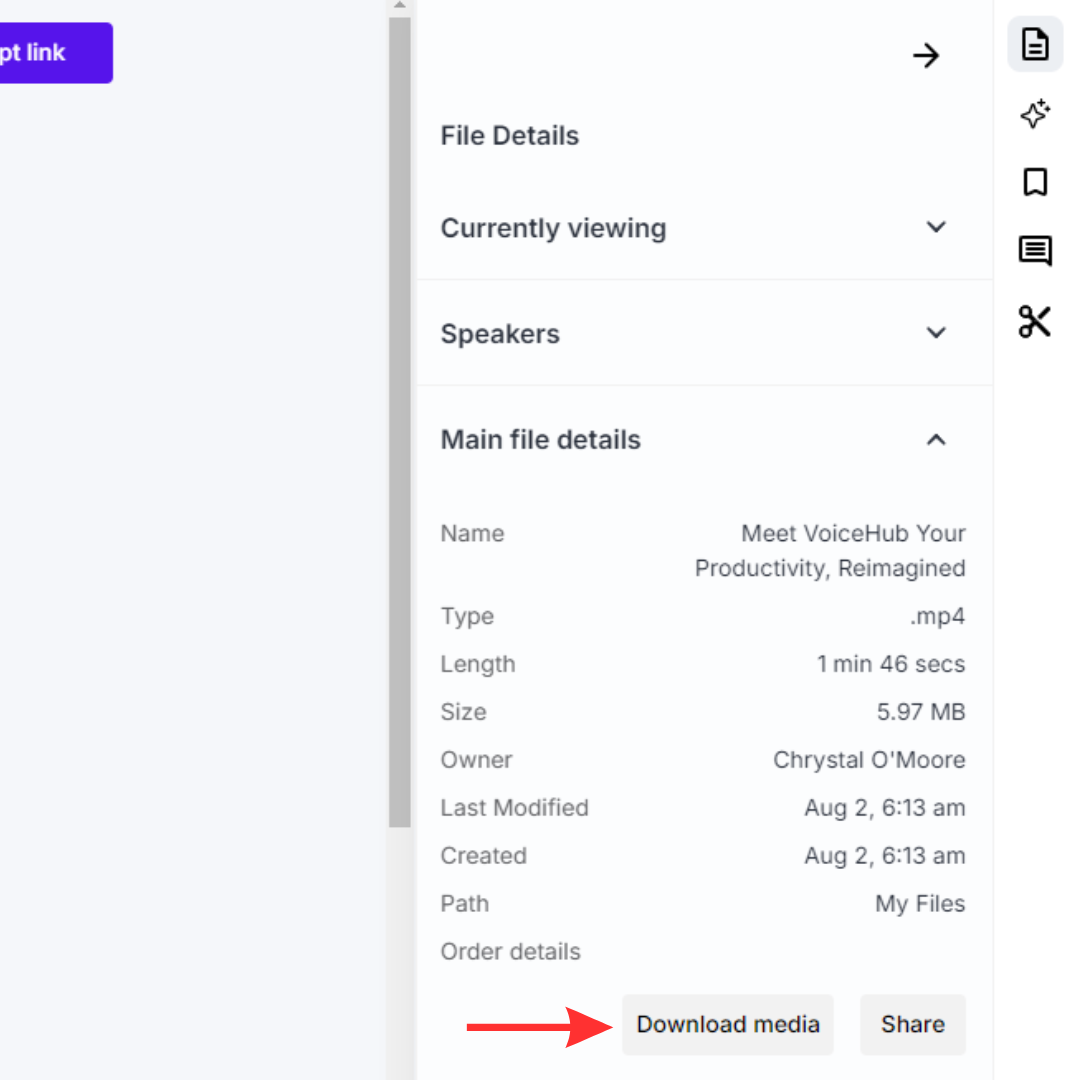Click the 'Order details' label
This screenshot has width=1080, height=1080.
[510, 951]
